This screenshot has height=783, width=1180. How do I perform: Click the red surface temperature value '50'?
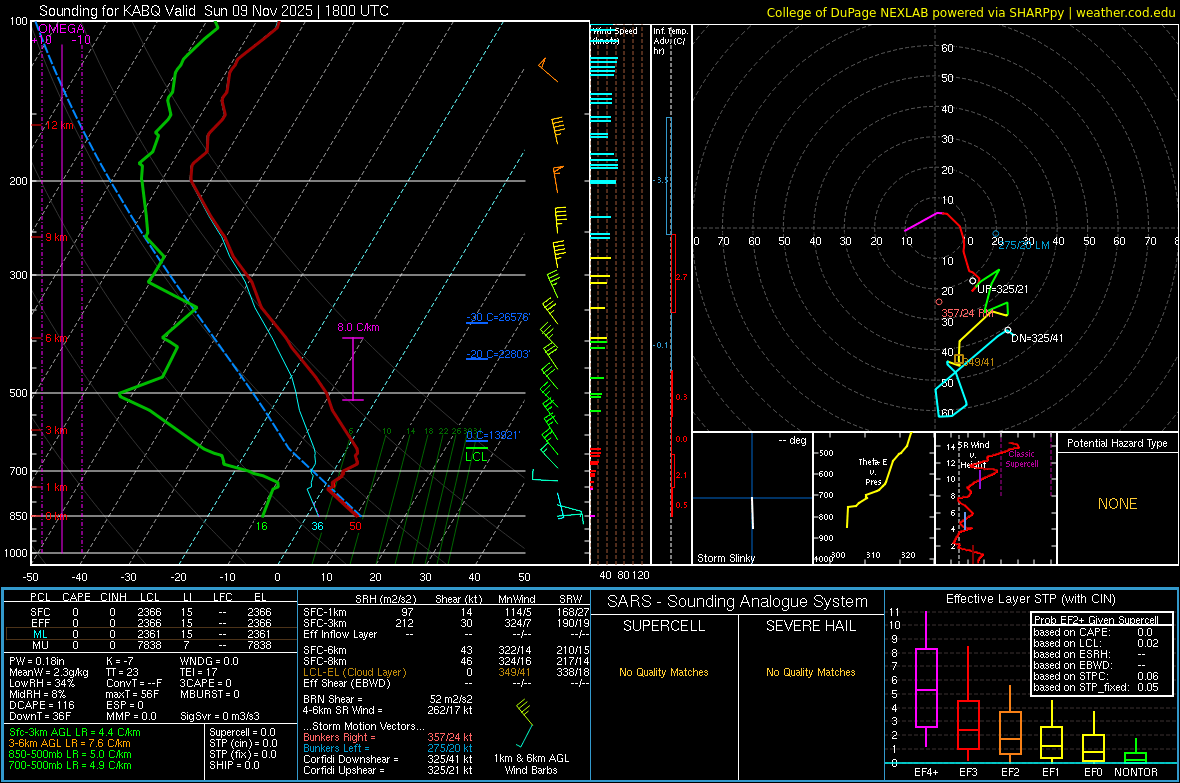click(355, 526)
